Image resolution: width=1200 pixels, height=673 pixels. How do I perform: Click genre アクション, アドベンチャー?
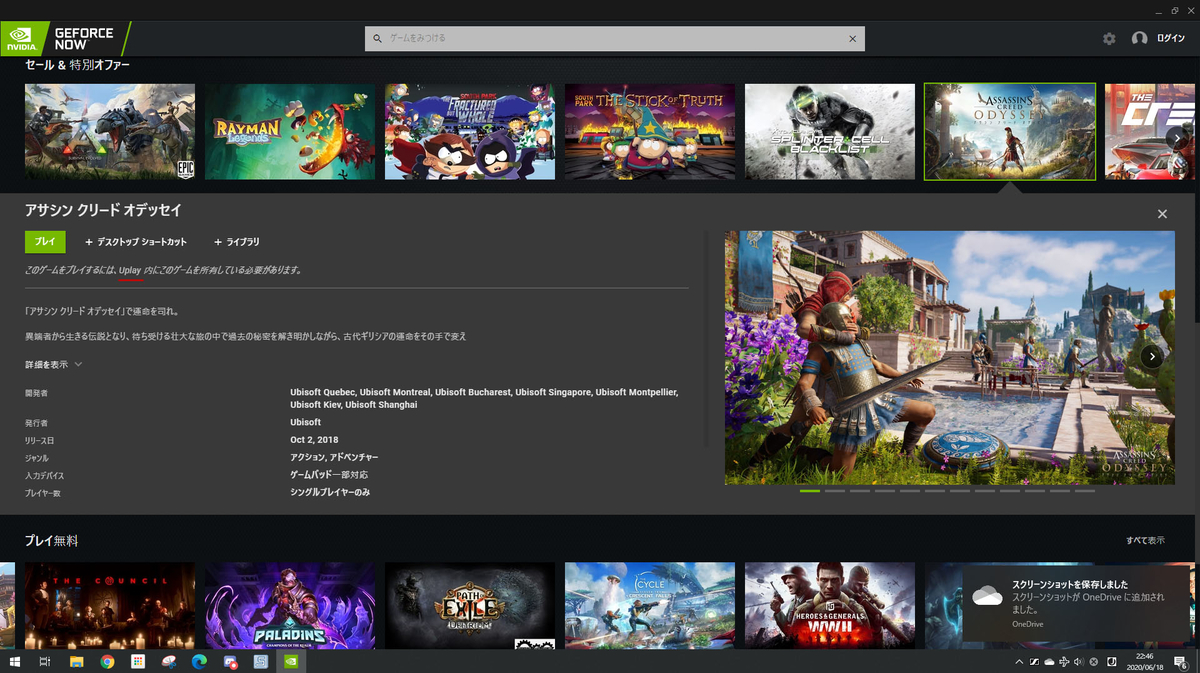click(334, 457)
